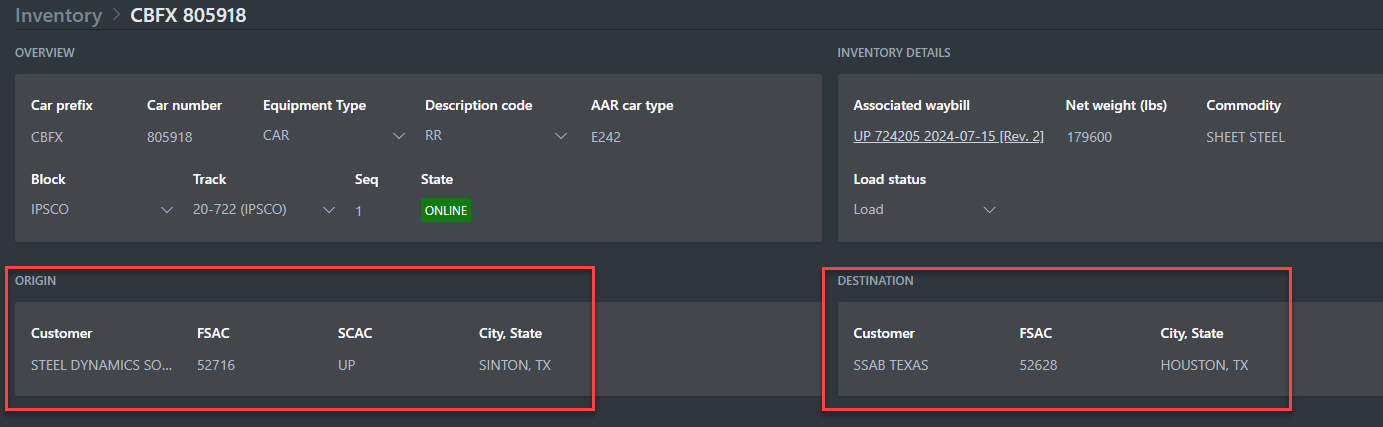Open the Track 20-722 (IPSCO) dropdown
The height and width of the screenshot is (427, 1383).
[x=264, y=210]
